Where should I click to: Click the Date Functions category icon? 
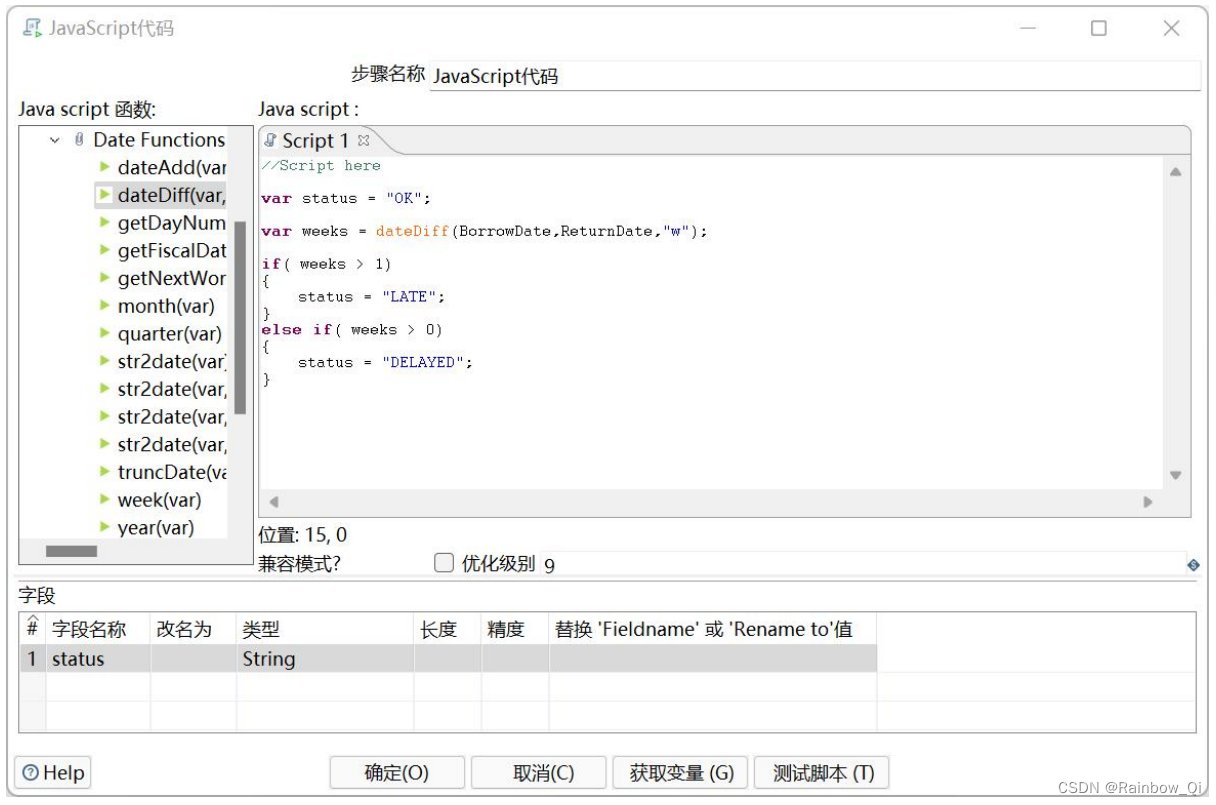click(x=80, y=140)
